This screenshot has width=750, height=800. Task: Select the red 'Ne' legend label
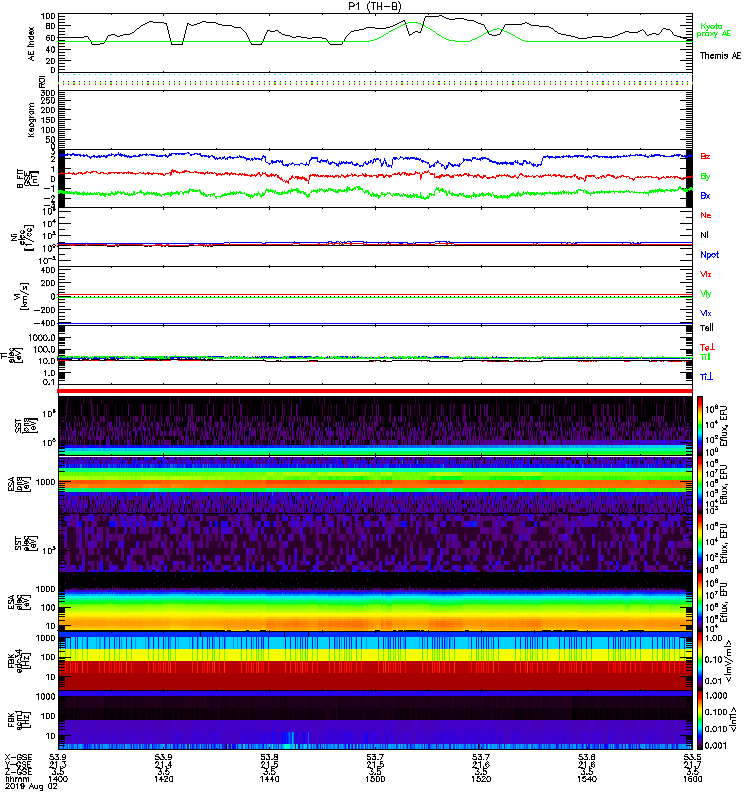[706, 215]
